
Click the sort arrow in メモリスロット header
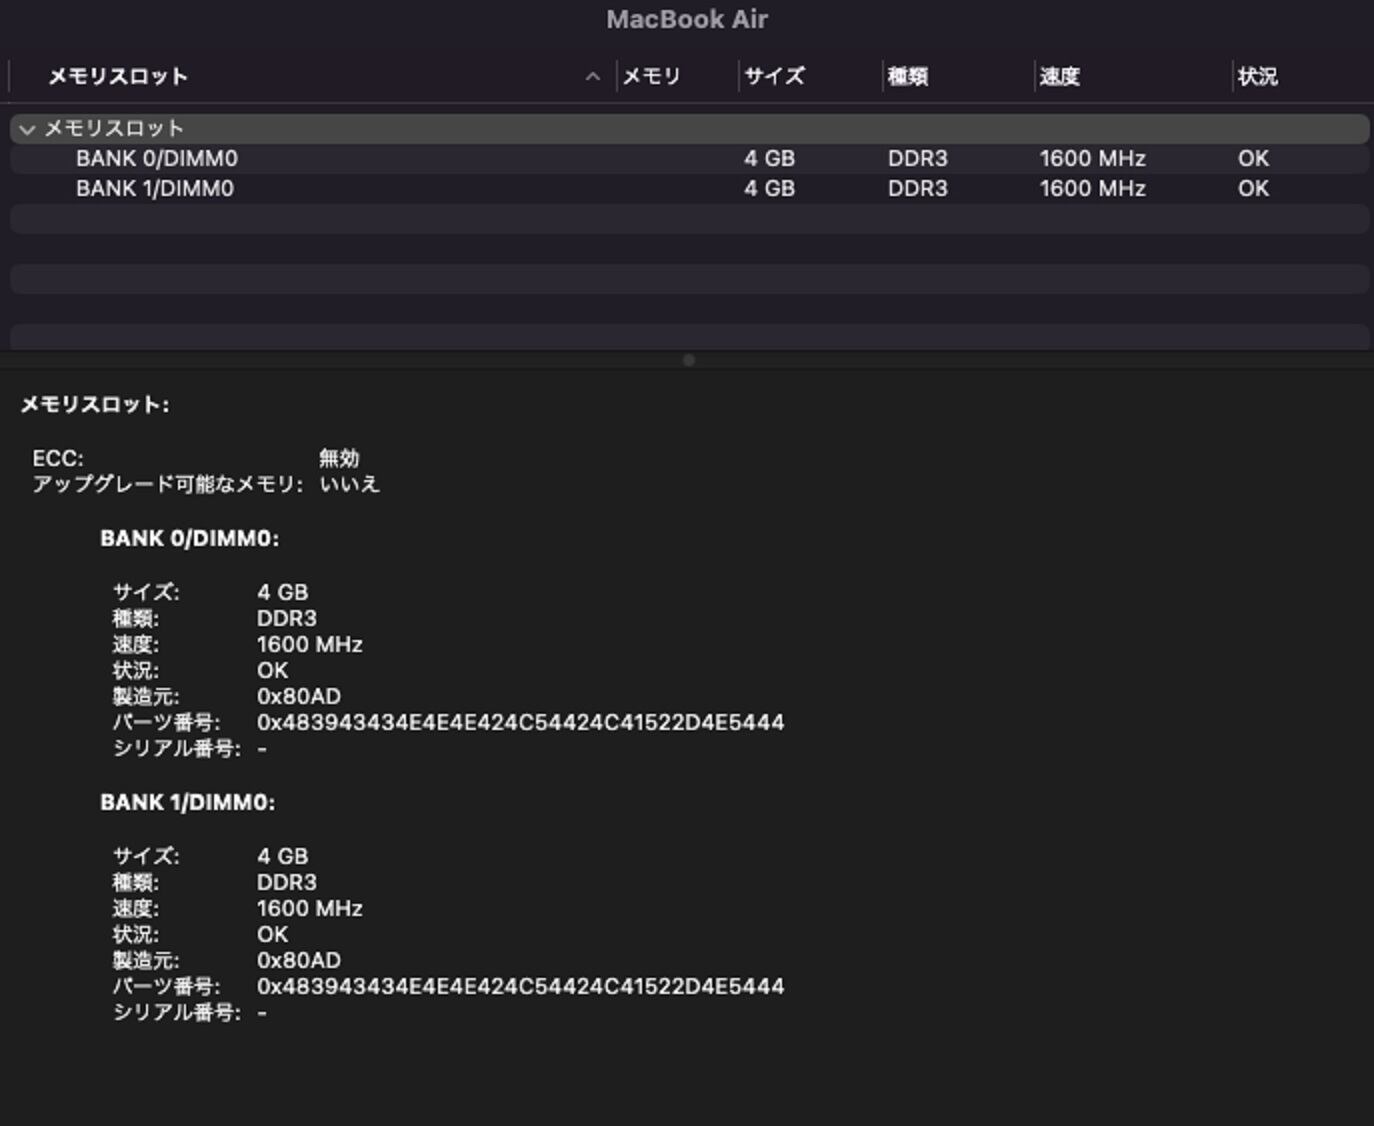(x=593, y=77)
